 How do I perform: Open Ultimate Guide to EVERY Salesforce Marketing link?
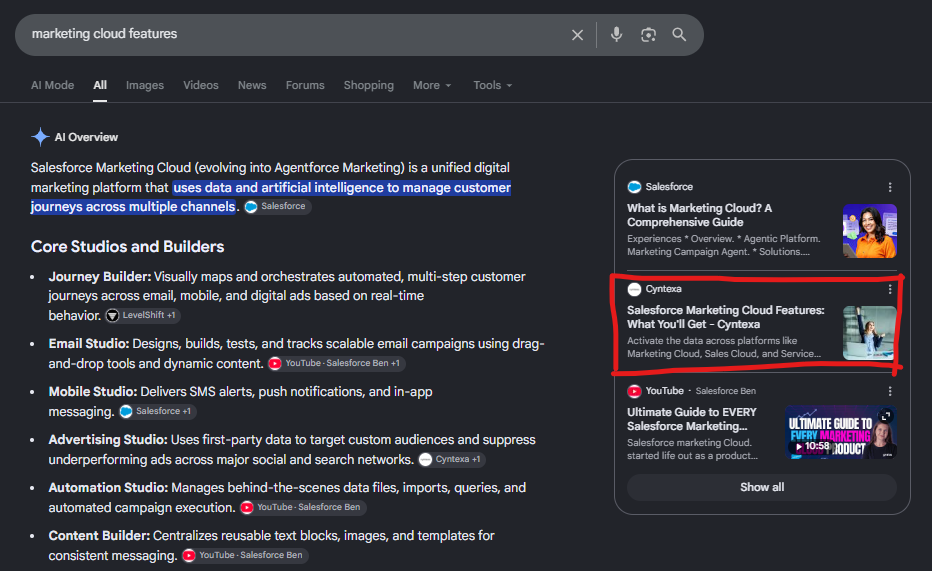(x=691, y=419)
